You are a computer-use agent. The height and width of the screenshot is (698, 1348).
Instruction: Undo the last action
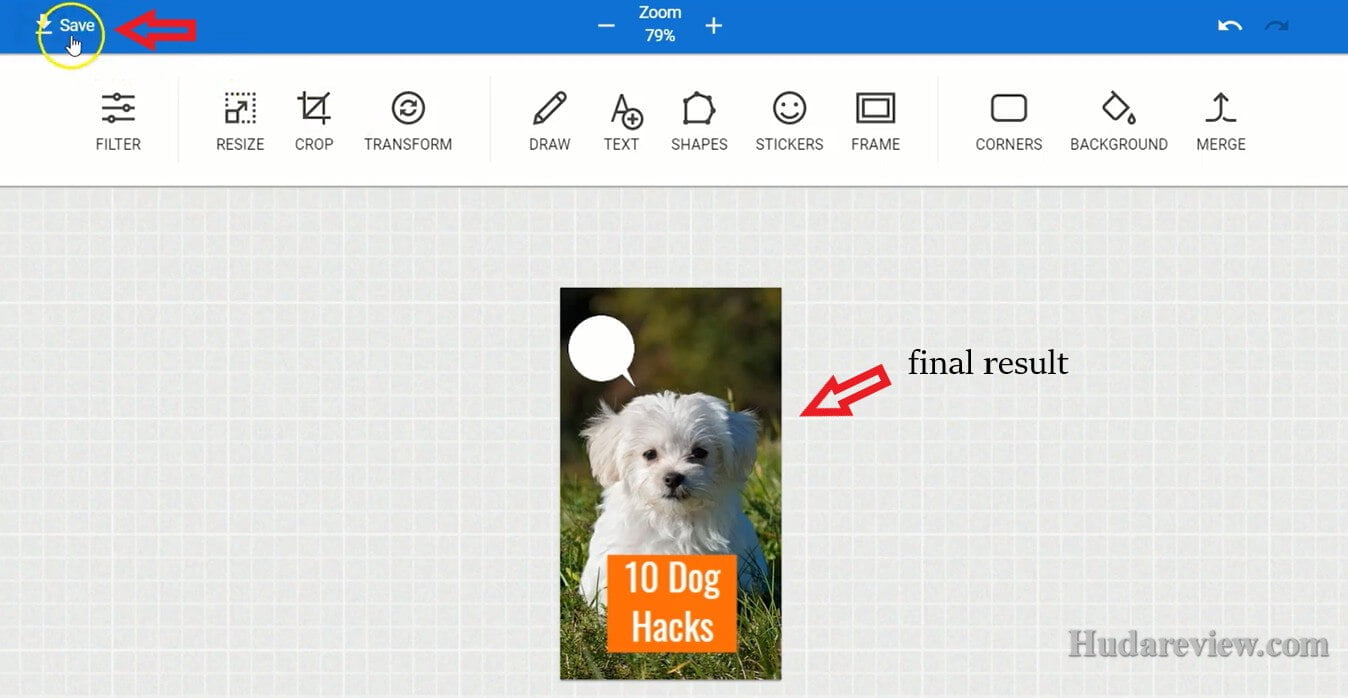point(1229,26)
